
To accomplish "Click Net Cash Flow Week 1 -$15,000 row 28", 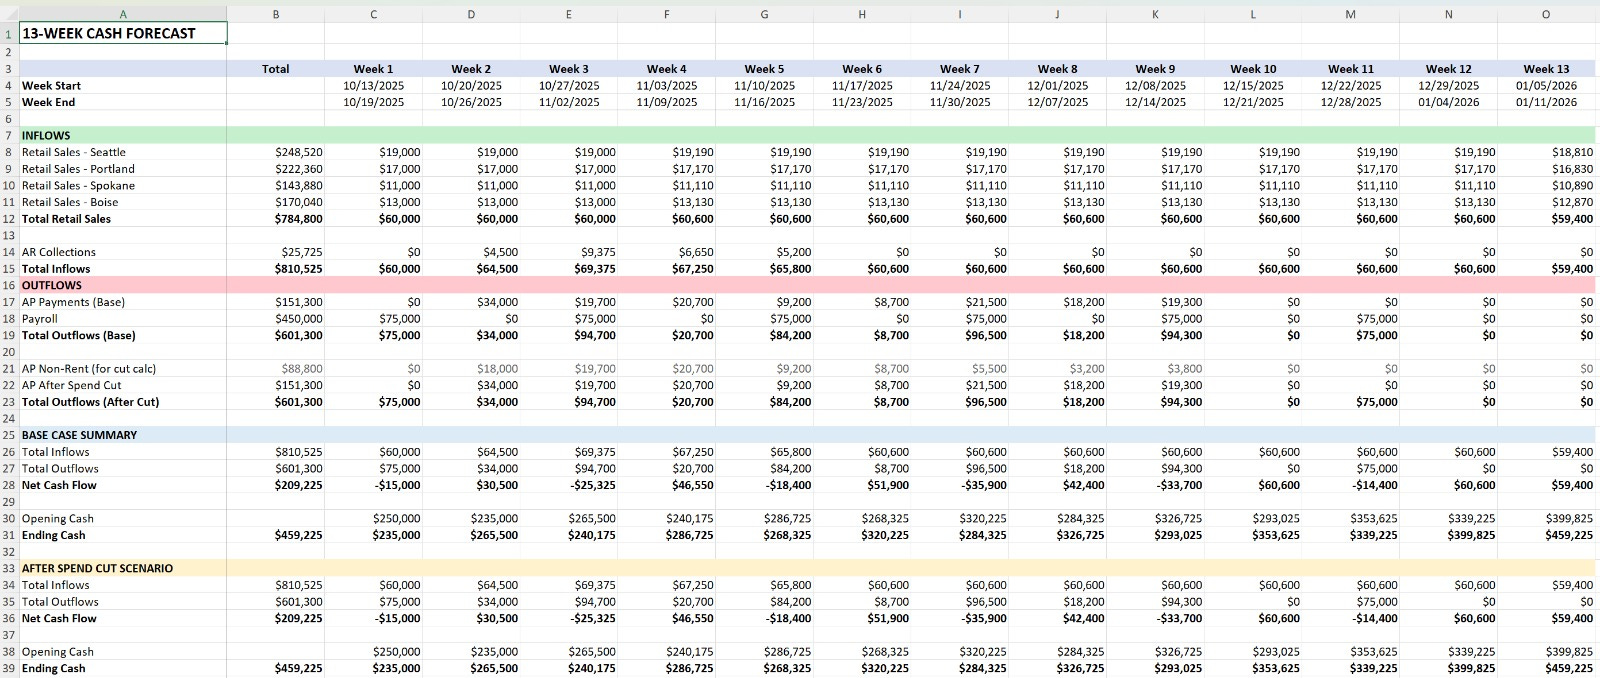I will coord(373,485).
